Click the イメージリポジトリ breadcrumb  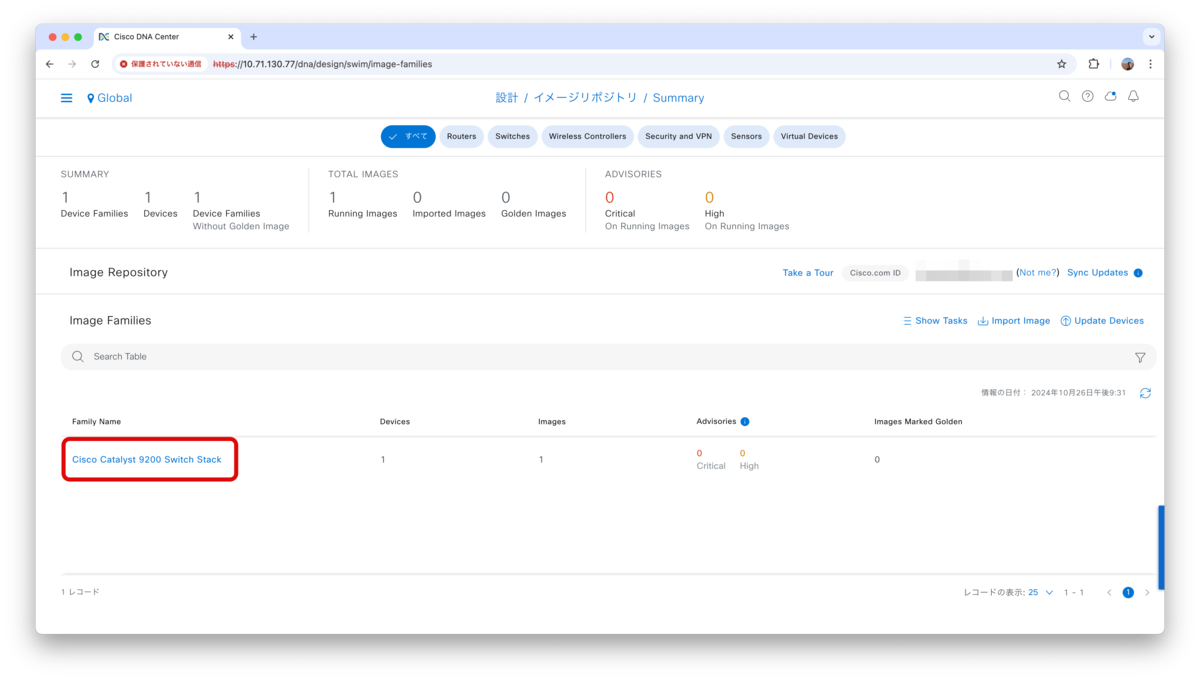585,98
